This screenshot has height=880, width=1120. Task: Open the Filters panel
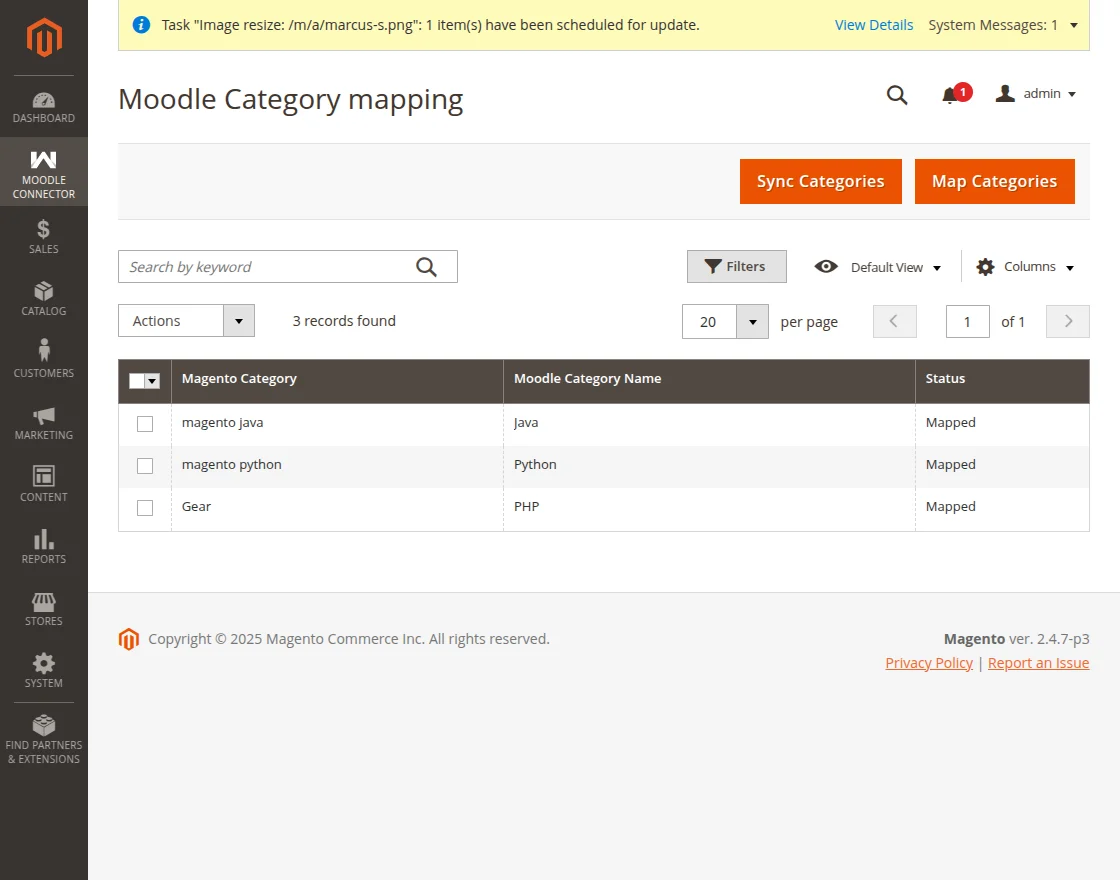[x=736, y=266]
